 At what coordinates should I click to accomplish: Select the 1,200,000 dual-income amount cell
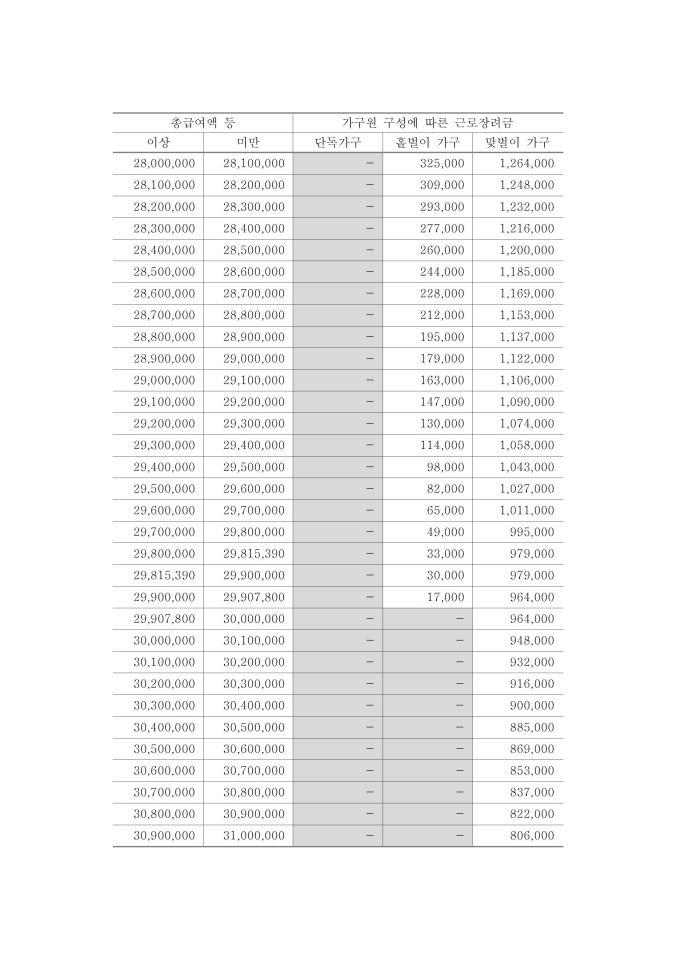(527, 250)
